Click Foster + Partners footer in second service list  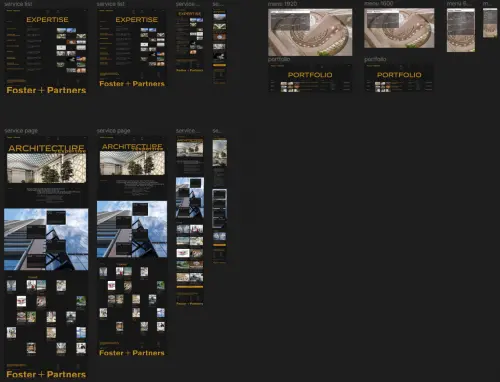(x=132, y=84)
